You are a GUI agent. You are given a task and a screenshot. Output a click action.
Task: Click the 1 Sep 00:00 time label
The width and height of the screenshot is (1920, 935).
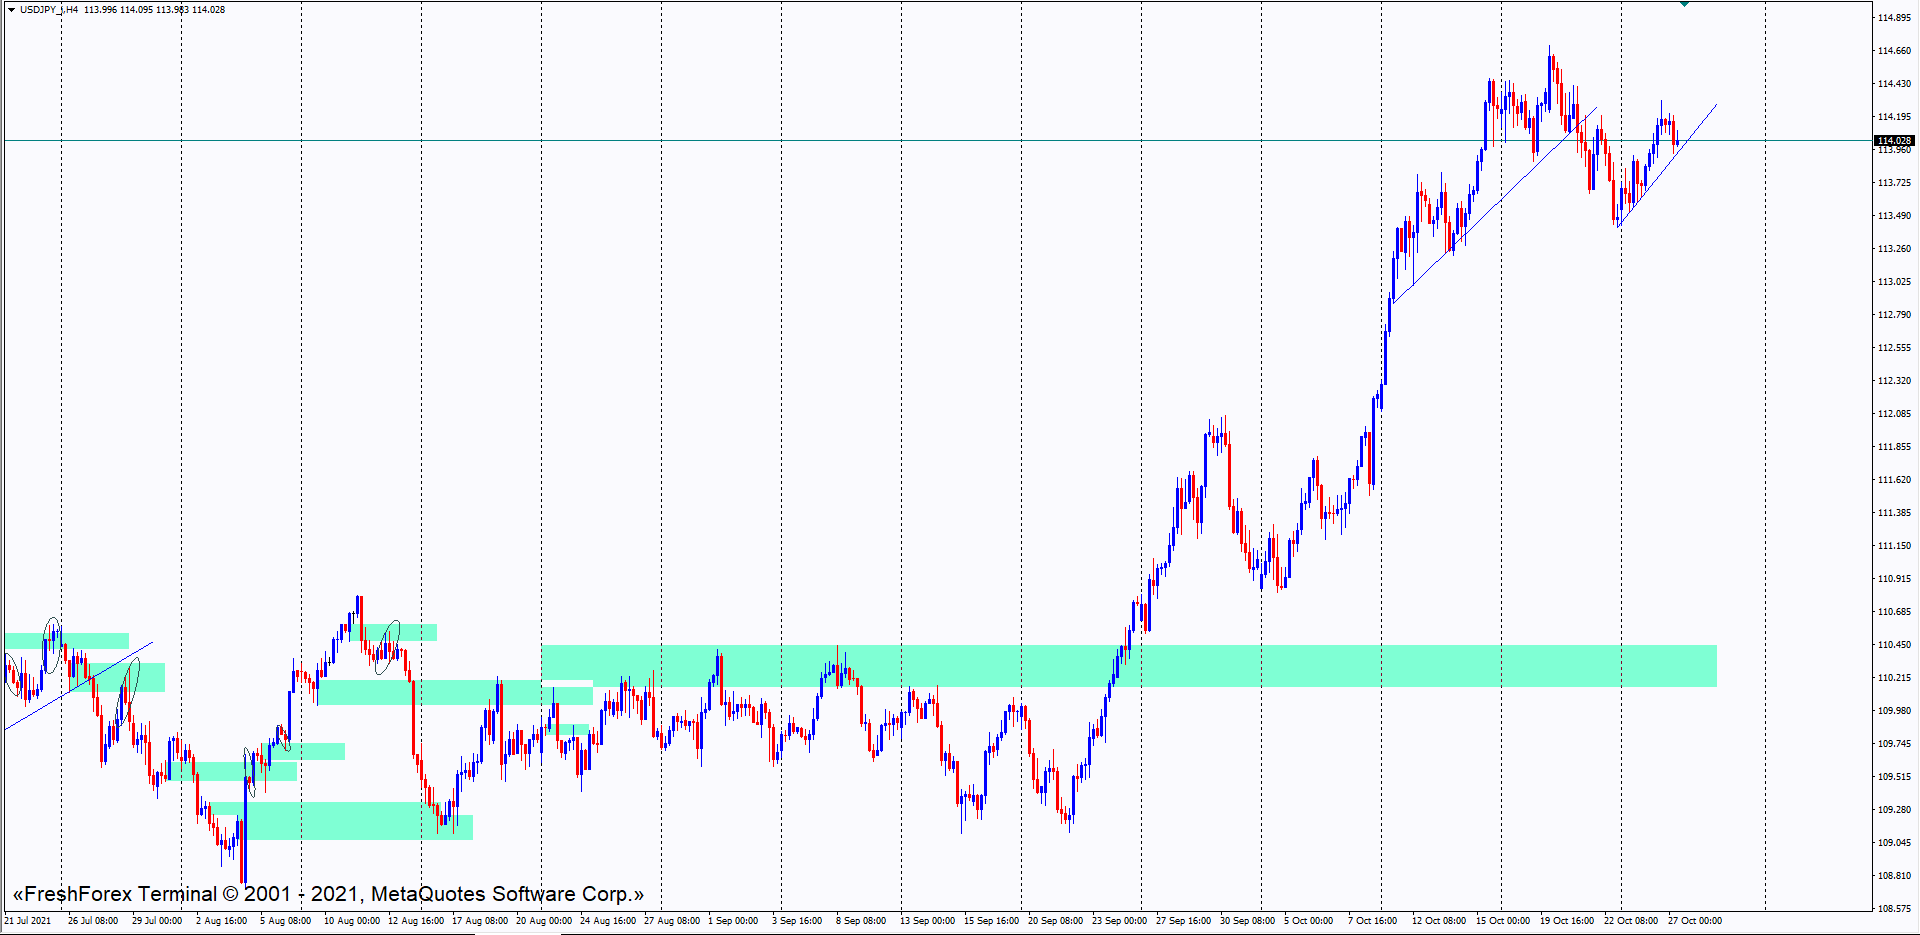[733, 921]
